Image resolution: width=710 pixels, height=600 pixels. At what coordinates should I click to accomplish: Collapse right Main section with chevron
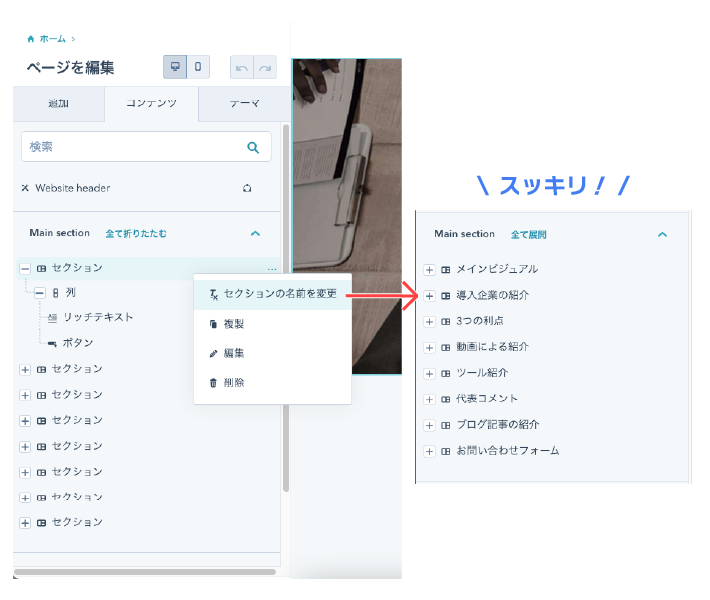[x=662, y=235]
